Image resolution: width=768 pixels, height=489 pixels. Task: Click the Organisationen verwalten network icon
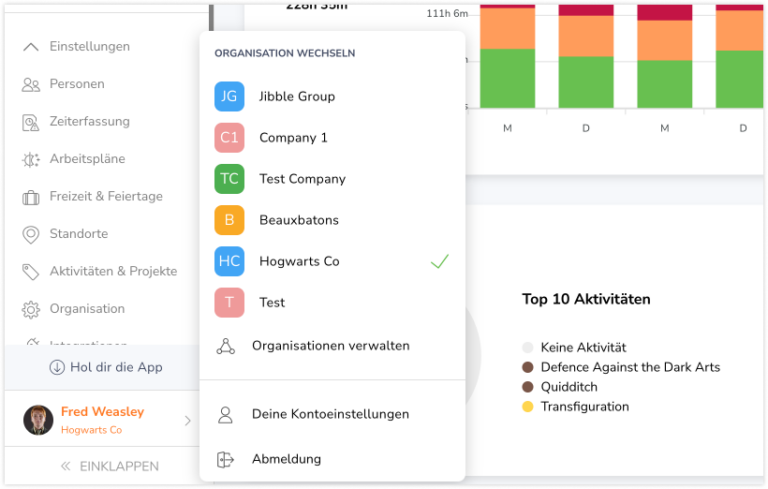(x=226, y=346)
